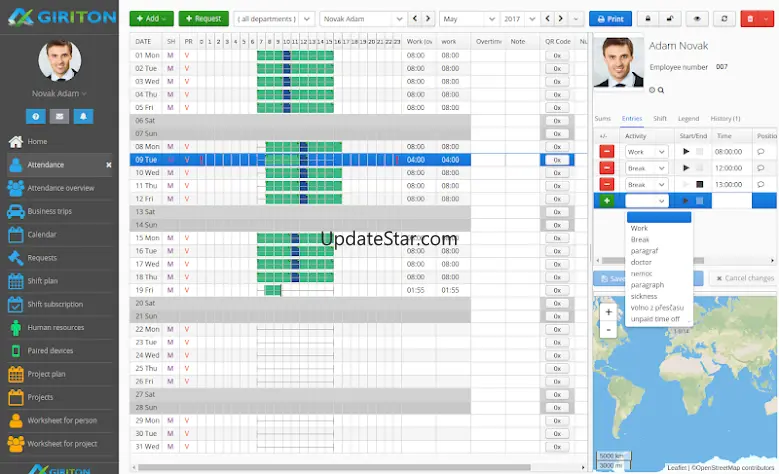Viewport: 779px width, 474px height.
Task: Open the History (1) tab
Action: point(725,119)
